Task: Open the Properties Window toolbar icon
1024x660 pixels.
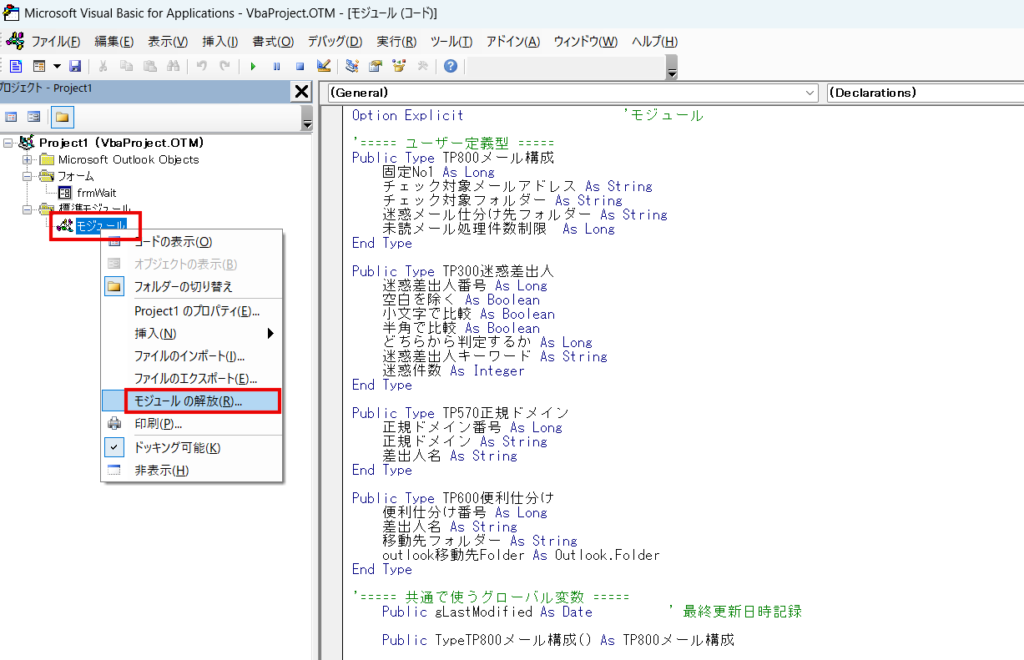Action: pos(376,66)
